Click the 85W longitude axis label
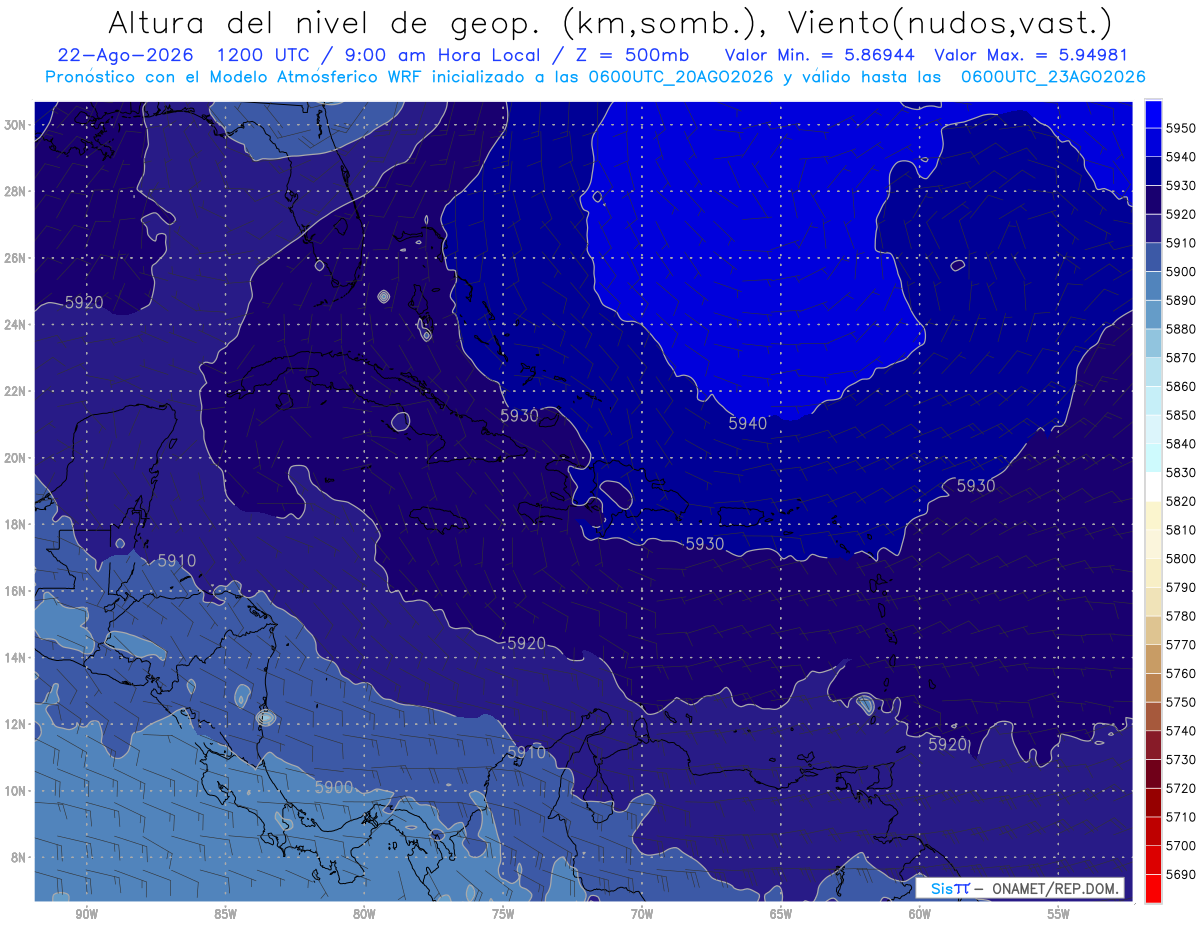The width and height of the screenshot is (1200, 927). pyautogui.click(x=225, y=914)
